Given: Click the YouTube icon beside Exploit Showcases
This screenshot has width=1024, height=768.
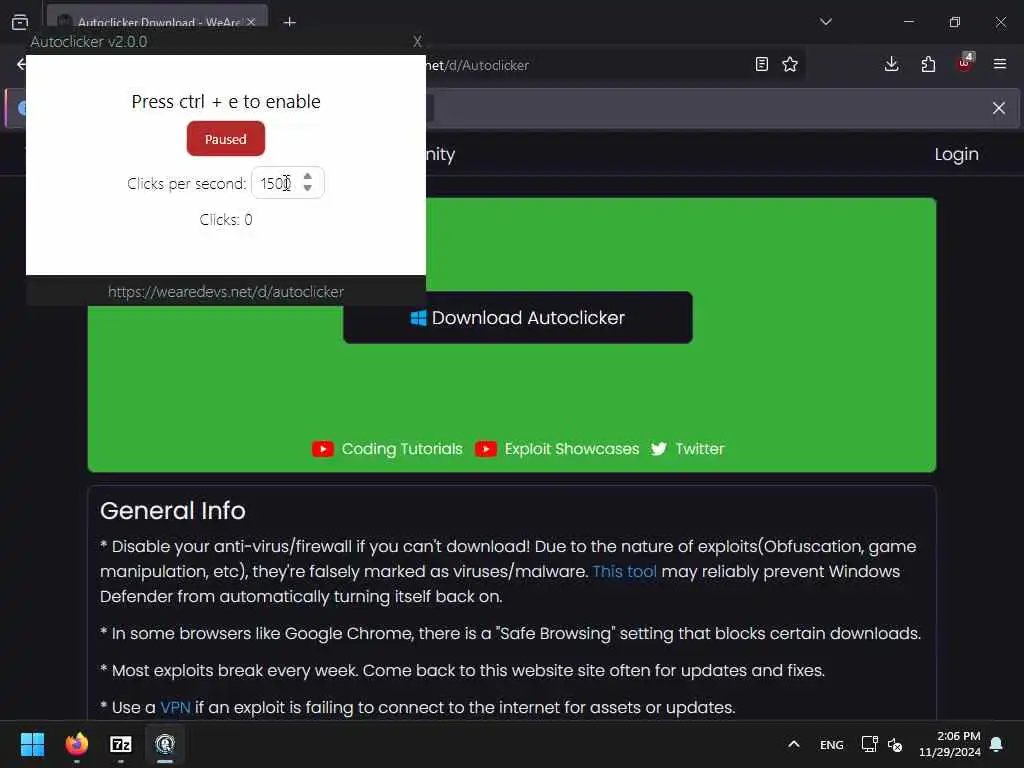Looking at the screenshot, I should coord(485,449).
